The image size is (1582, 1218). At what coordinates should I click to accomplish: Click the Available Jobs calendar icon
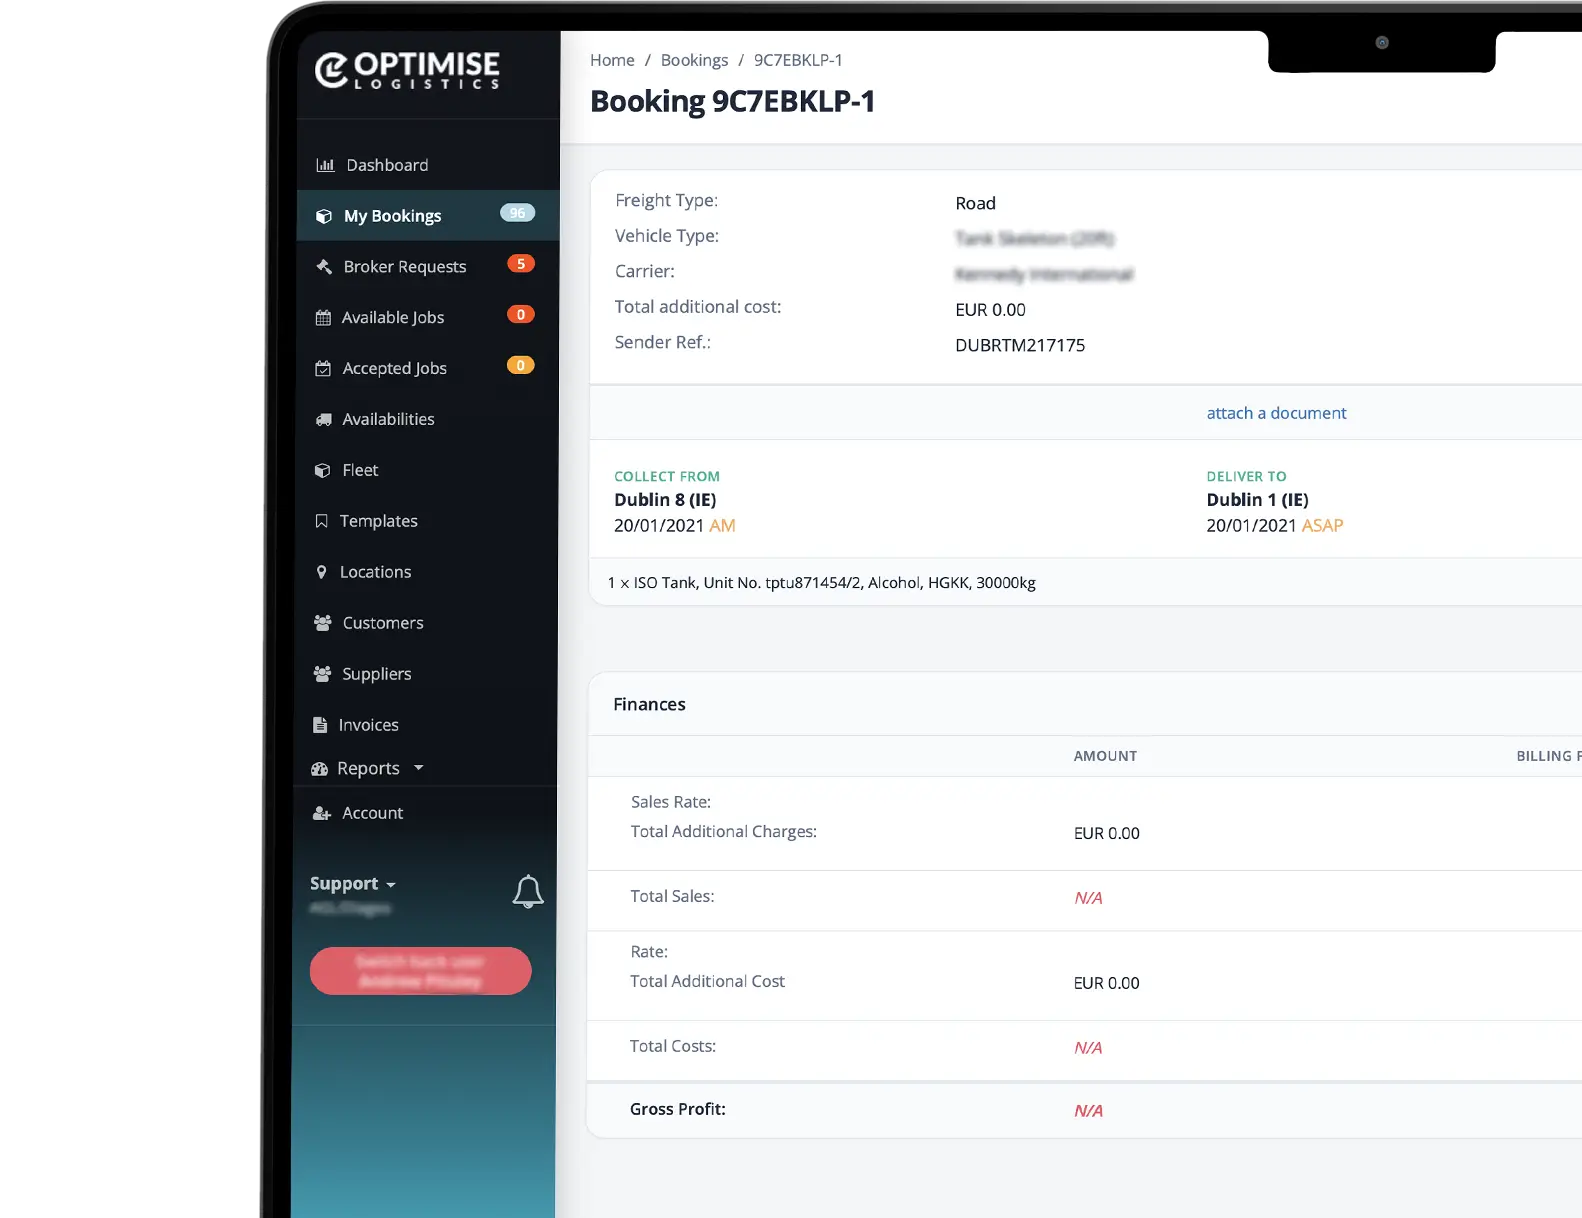[323, 318]
